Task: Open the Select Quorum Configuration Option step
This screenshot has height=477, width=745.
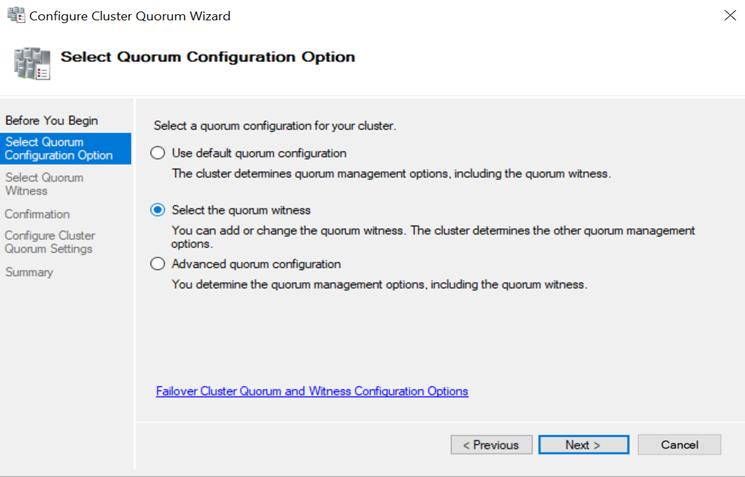Action: [59, 149]
